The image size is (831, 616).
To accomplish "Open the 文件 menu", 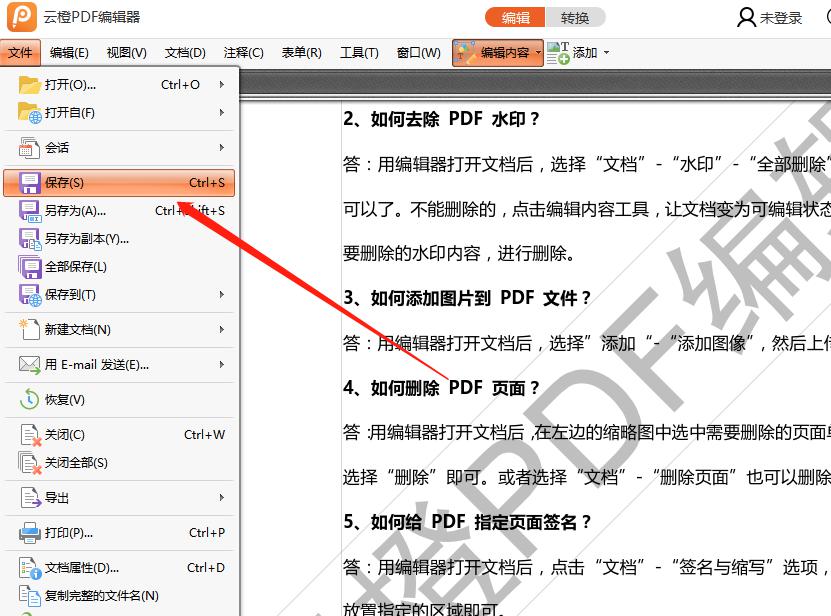I will click(x=20, y=52).
